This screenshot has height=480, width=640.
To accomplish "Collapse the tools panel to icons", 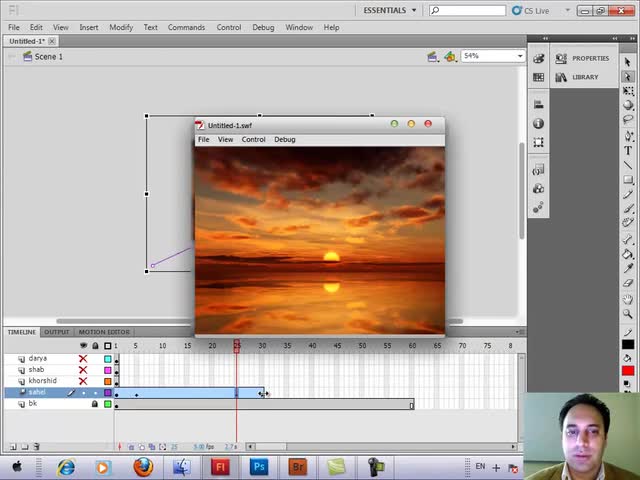I will click(x=632, y=38).
